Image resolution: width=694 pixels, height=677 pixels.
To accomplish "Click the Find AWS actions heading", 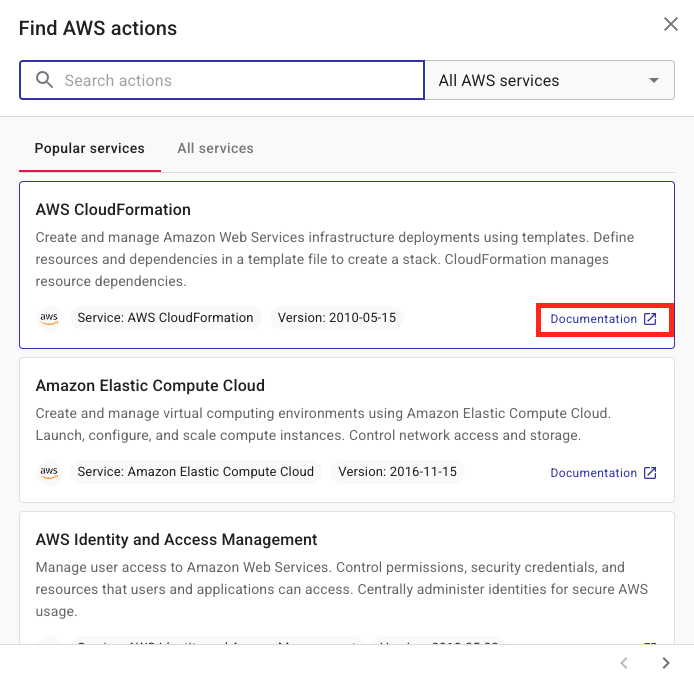I will pos(98,28).
